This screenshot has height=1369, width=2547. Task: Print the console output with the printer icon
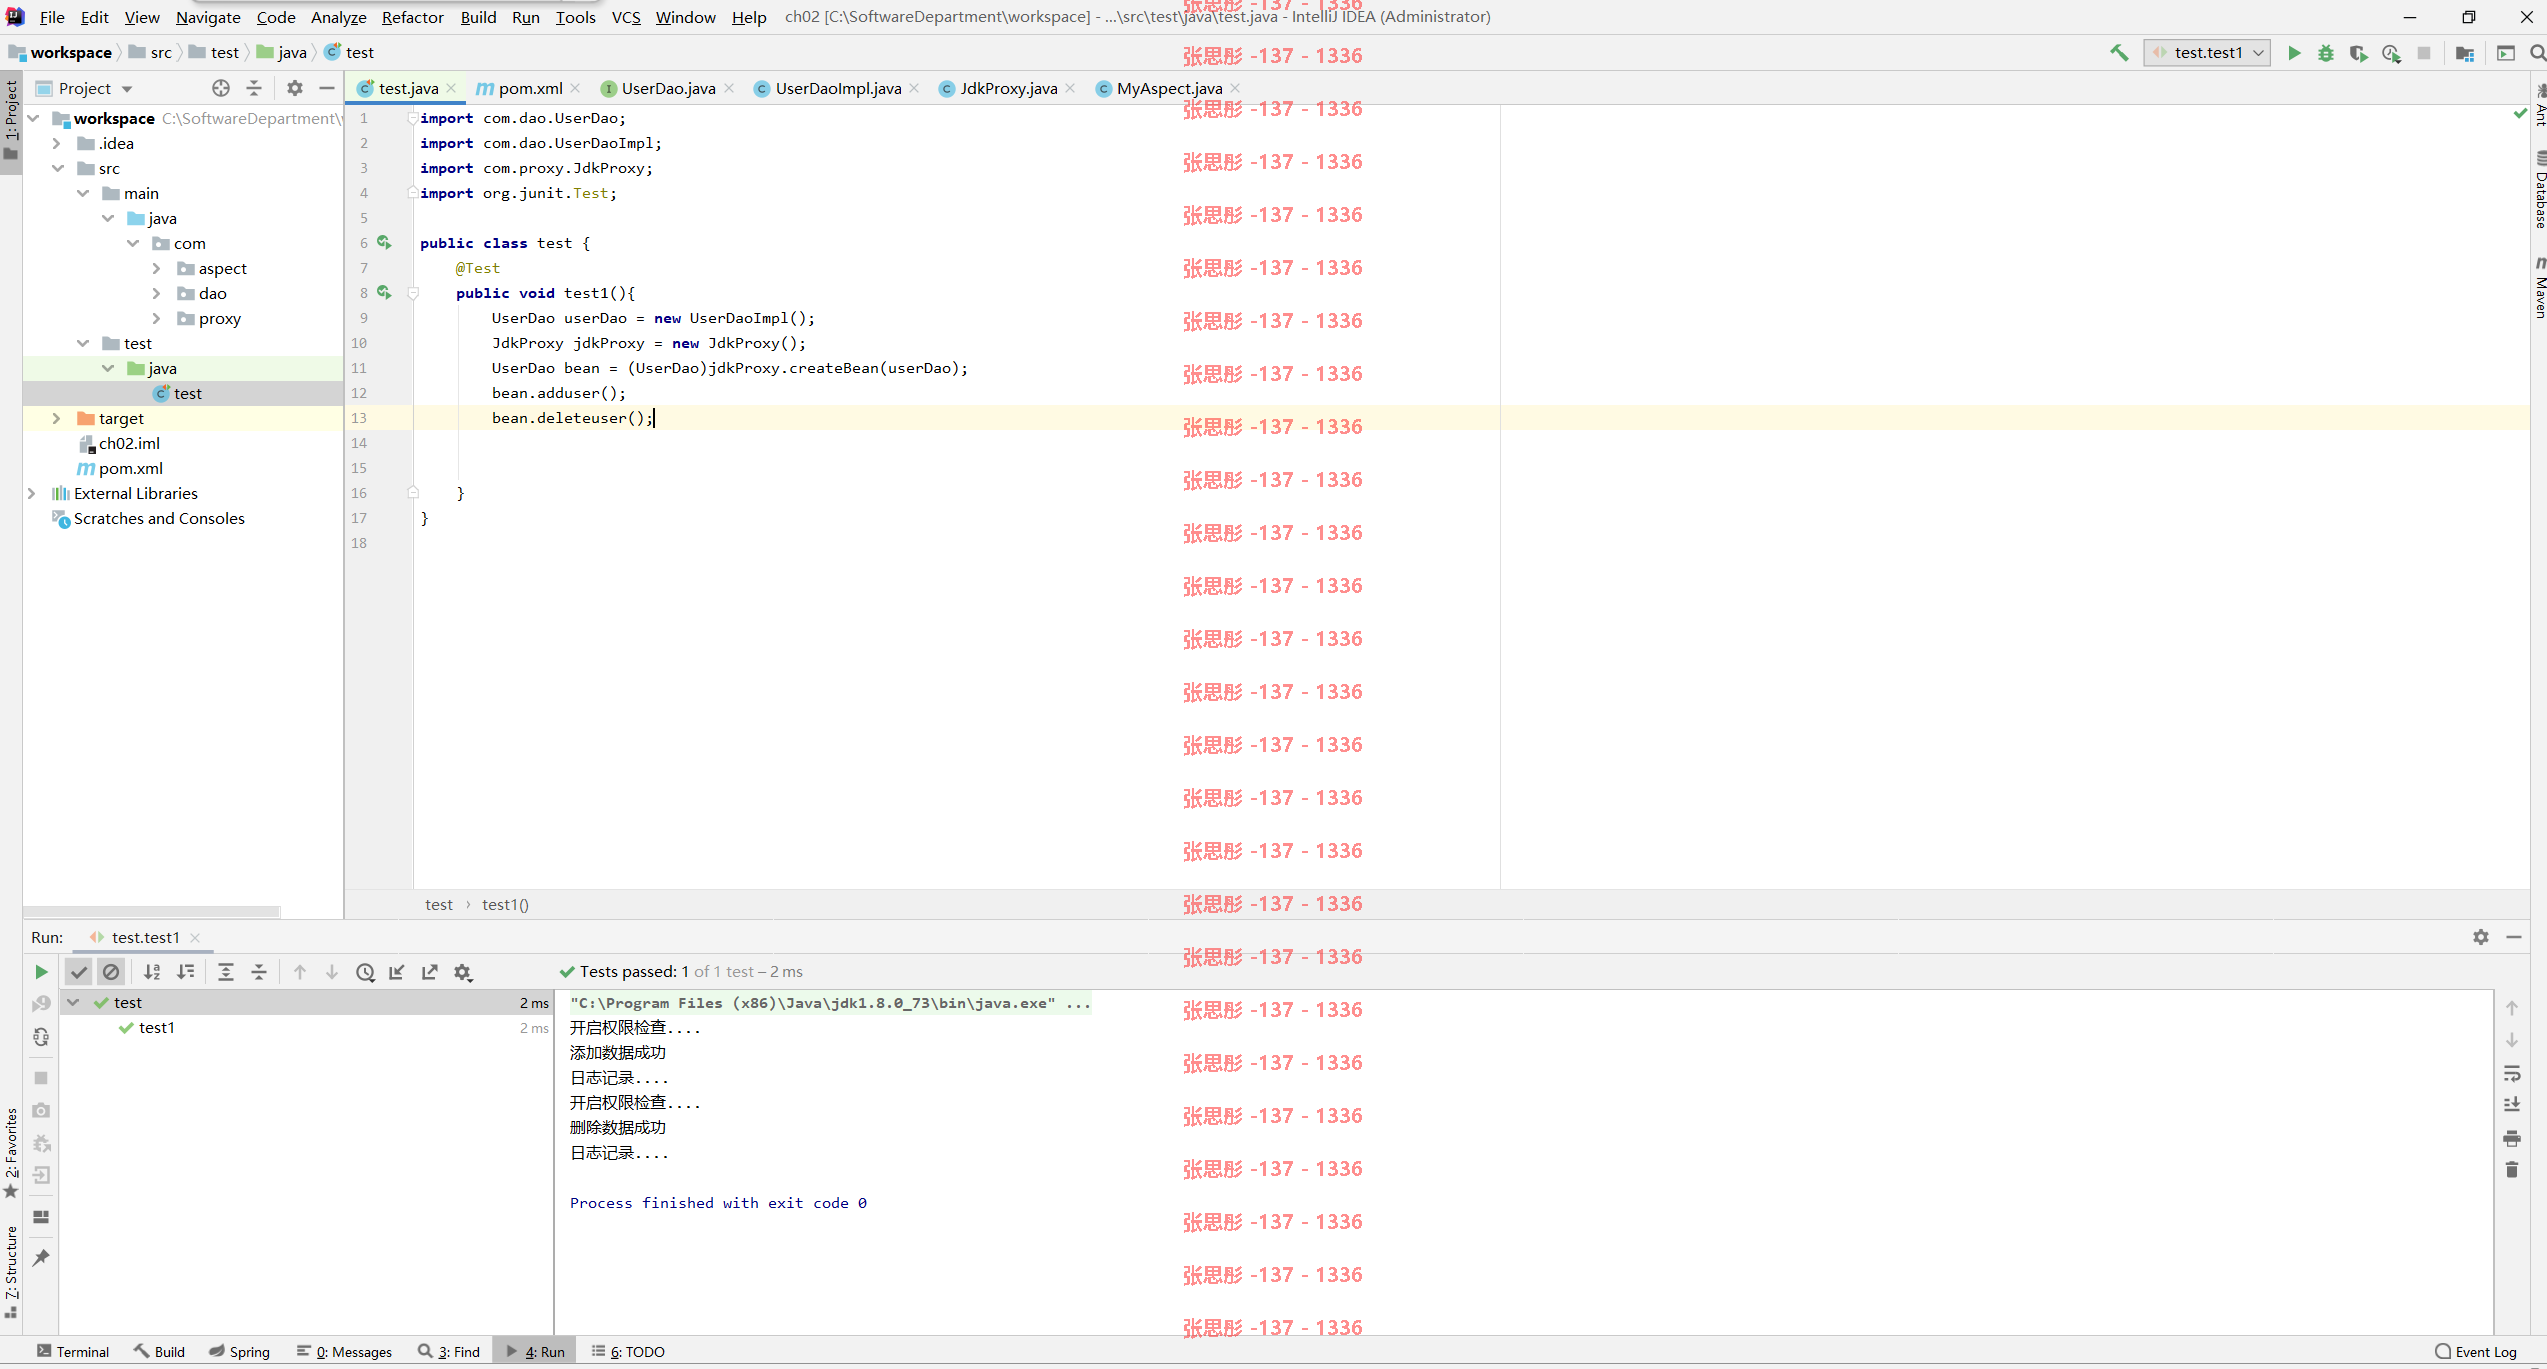coord(2512,1138)
